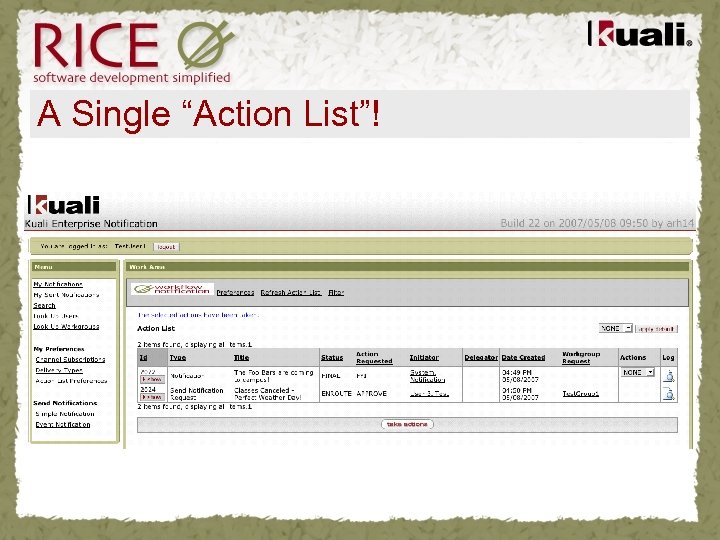720x540 pixels.
Task: Open the Actions NONE dropdown in first row
Action: click(638, 372)
